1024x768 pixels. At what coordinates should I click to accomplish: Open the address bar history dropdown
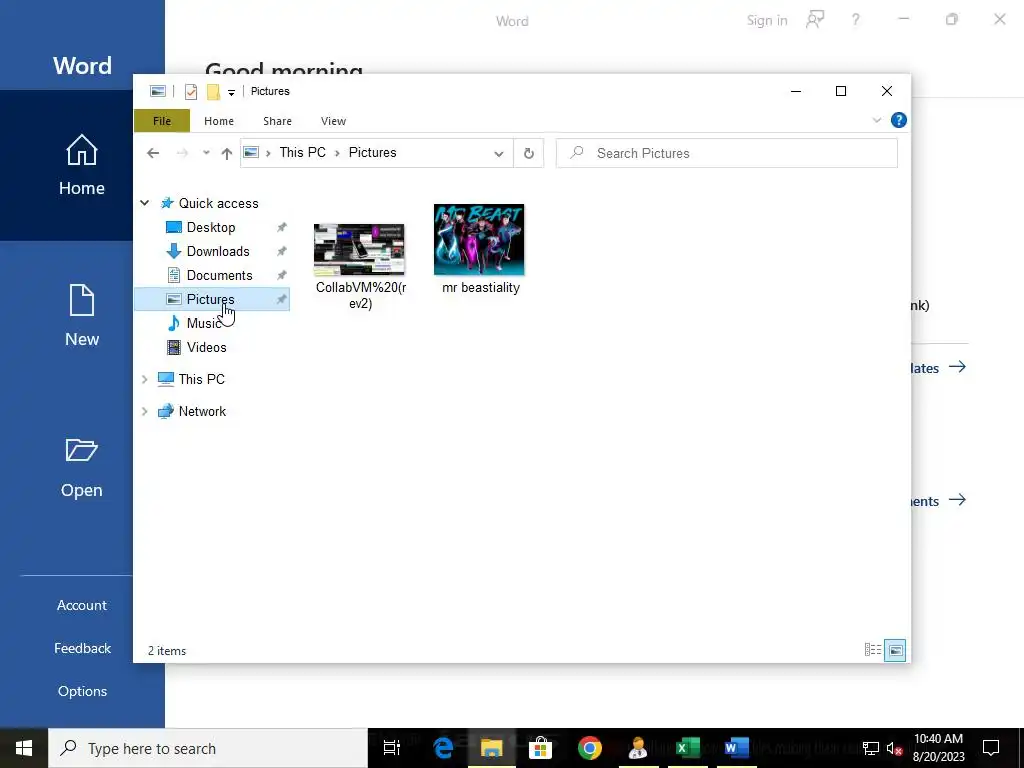tap(498, 153)
